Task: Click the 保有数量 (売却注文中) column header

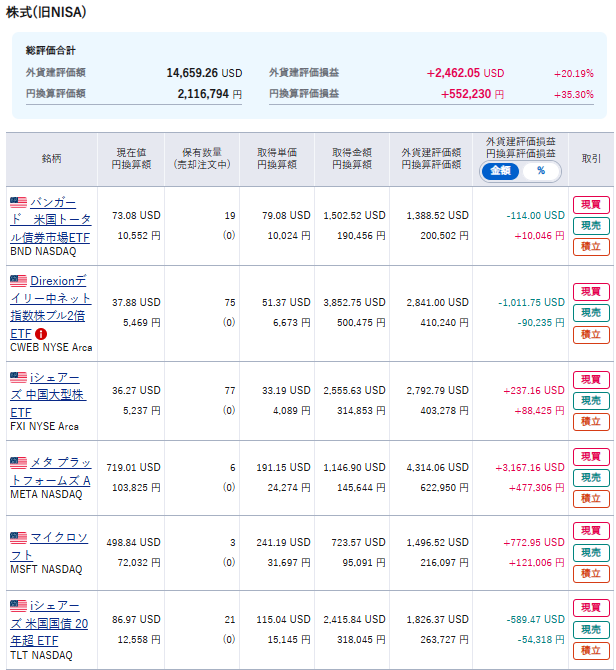Action: tap(202, 159)
